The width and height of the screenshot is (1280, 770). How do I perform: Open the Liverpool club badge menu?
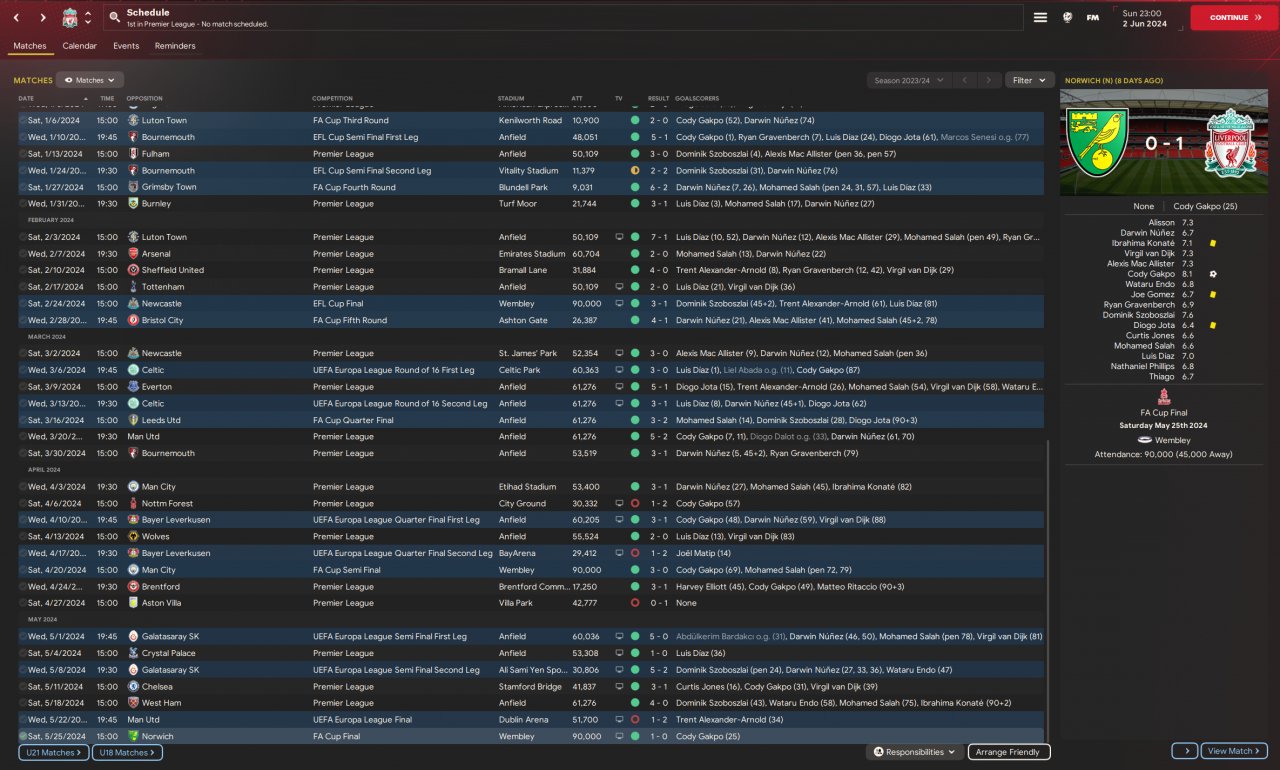pyautogui.click(x=69, y=18)
